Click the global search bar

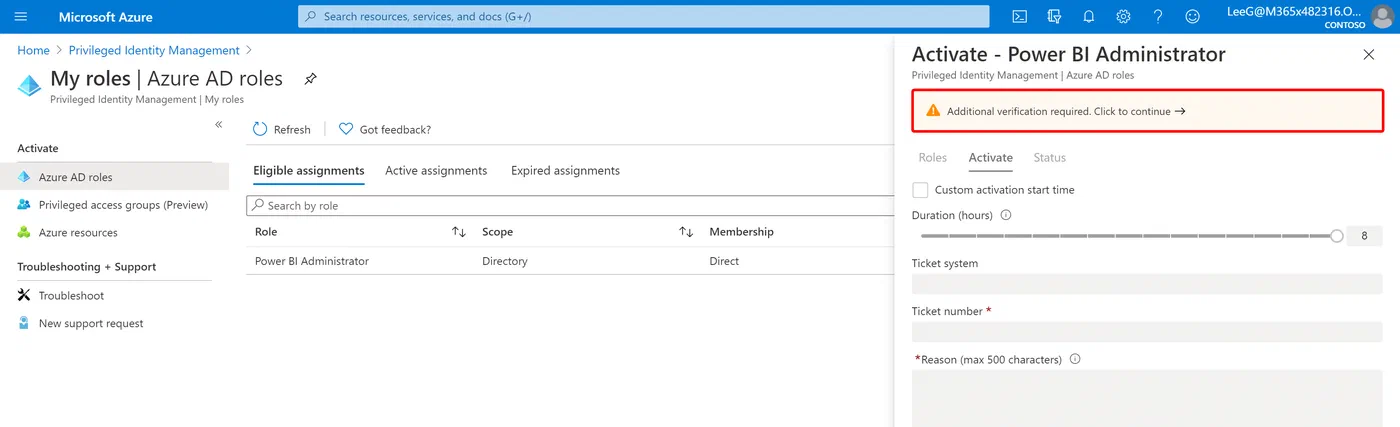pos(643,16)
